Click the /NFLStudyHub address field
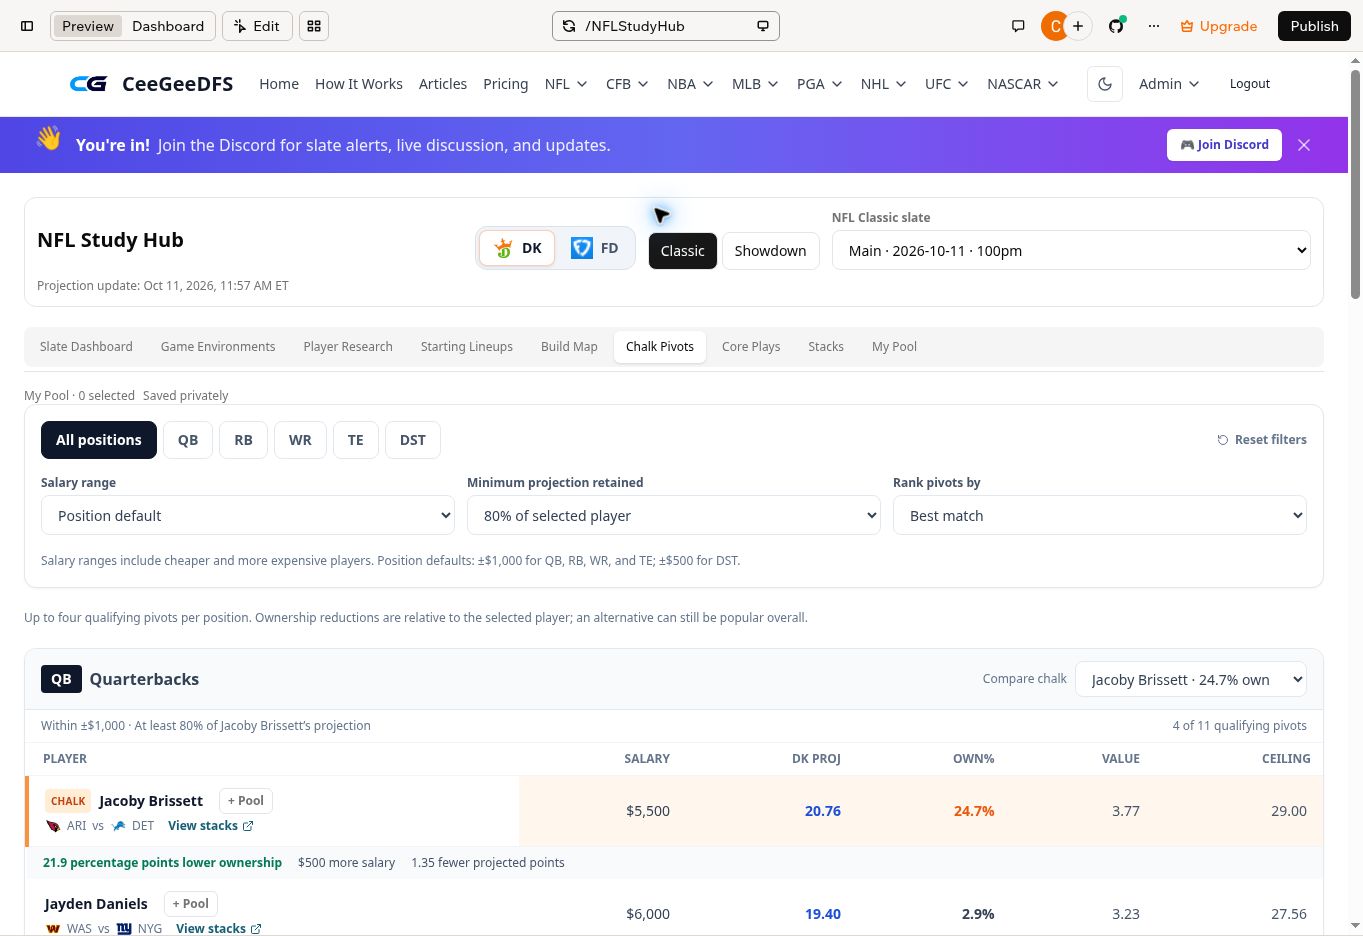This screenshot has height=936, width=1363. click(x=666, y=26)
